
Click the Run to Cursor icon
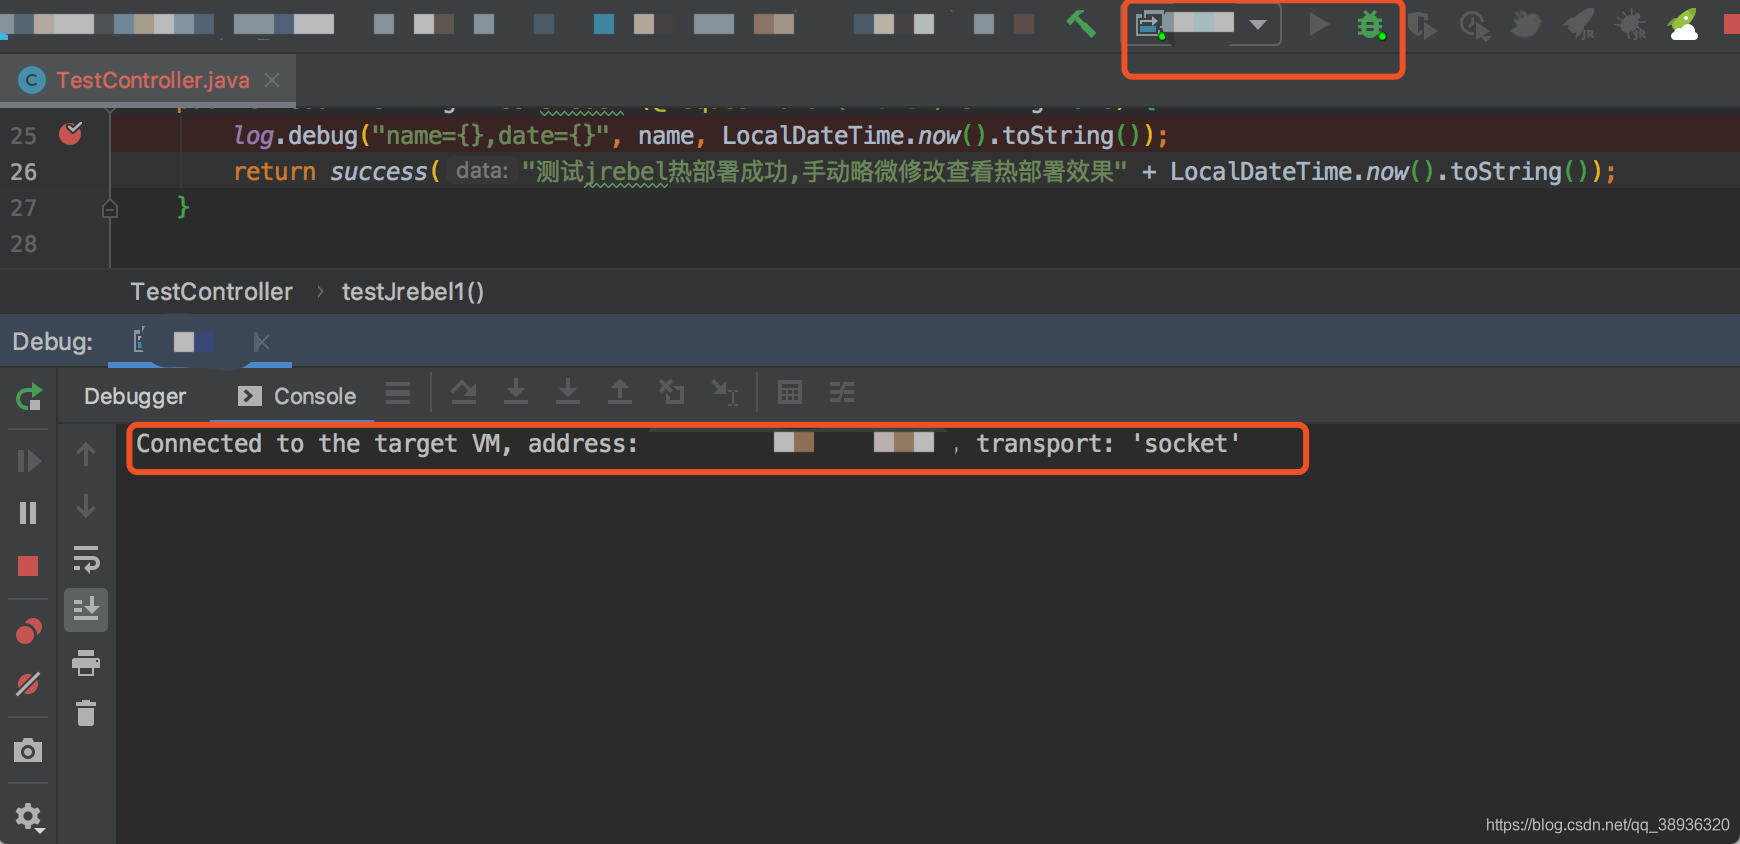(x=724, y=393)
